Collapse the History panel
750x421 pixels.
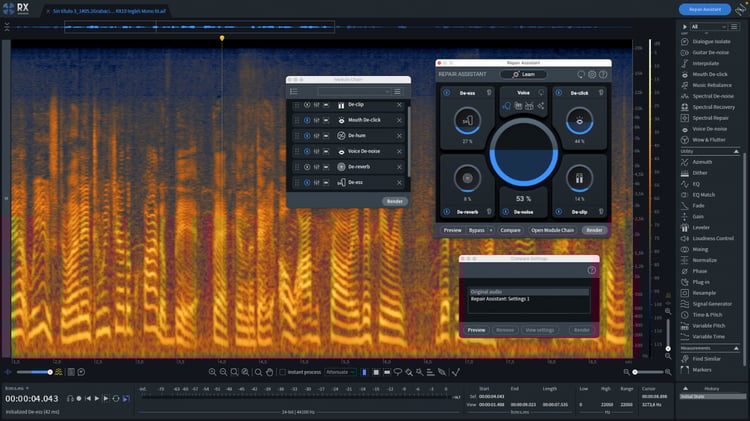685,388
